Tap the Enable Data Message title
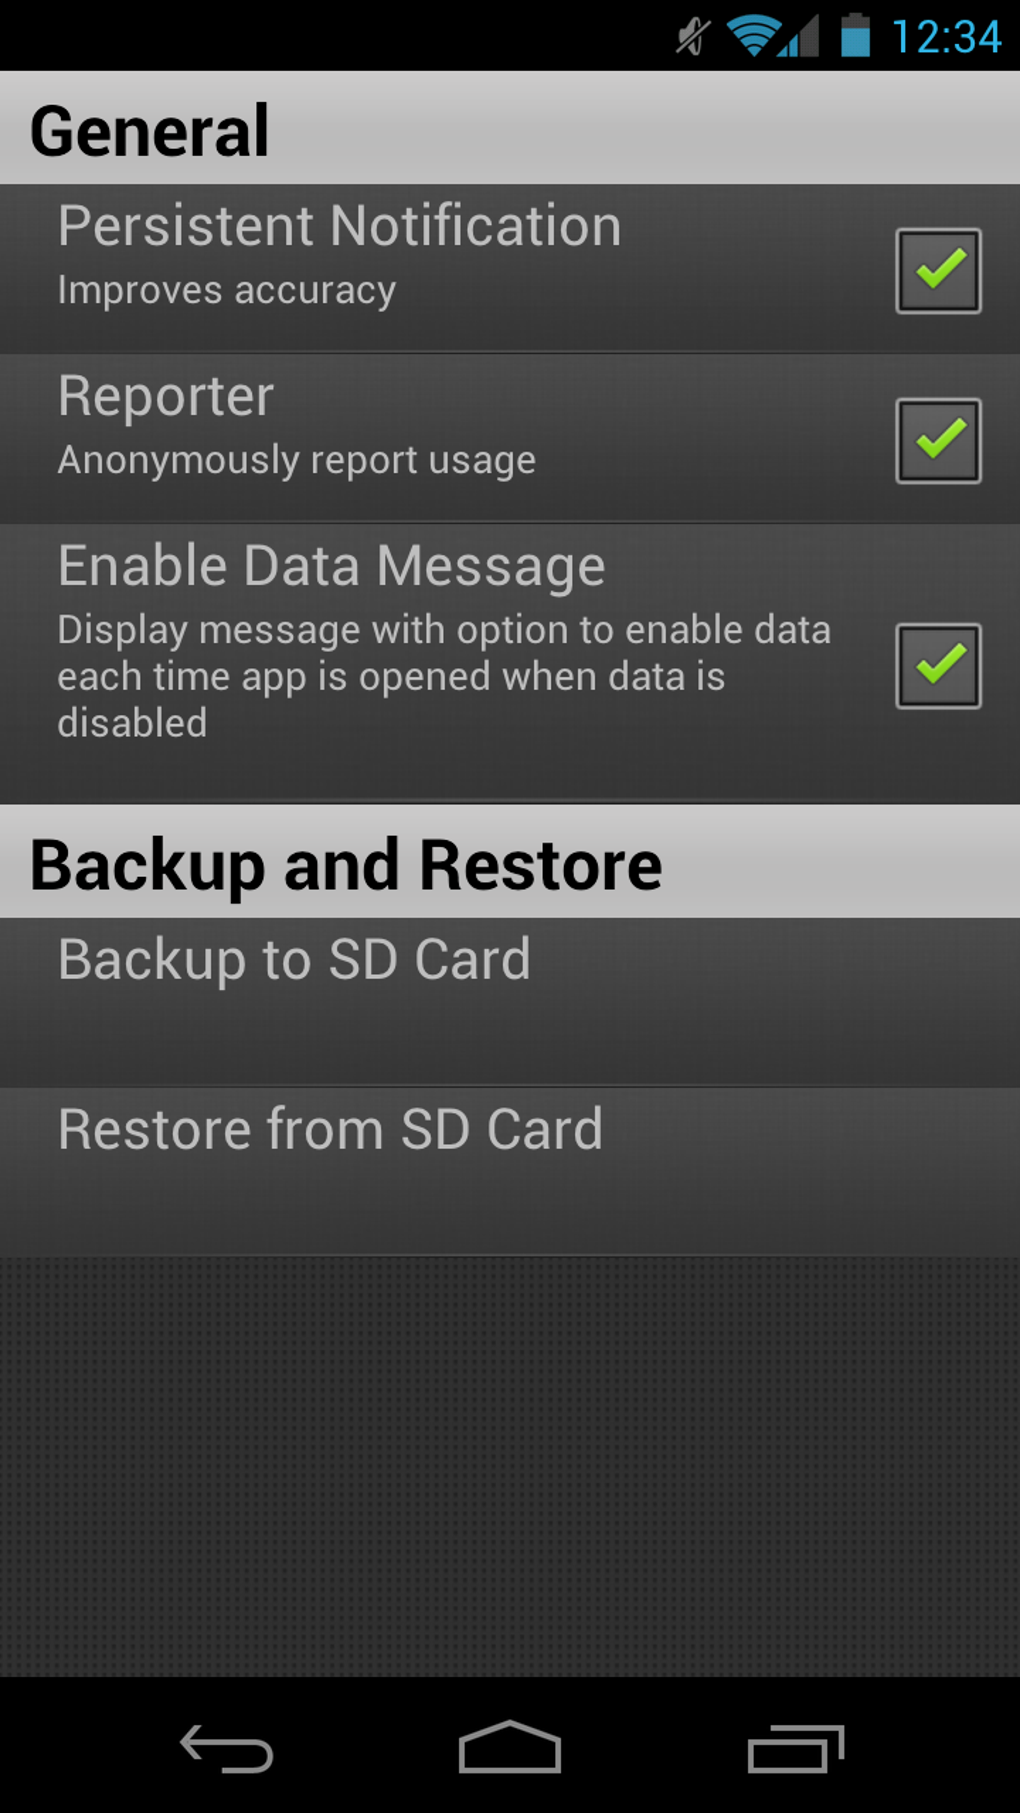 pyautogui.click(x=331, y=567)
